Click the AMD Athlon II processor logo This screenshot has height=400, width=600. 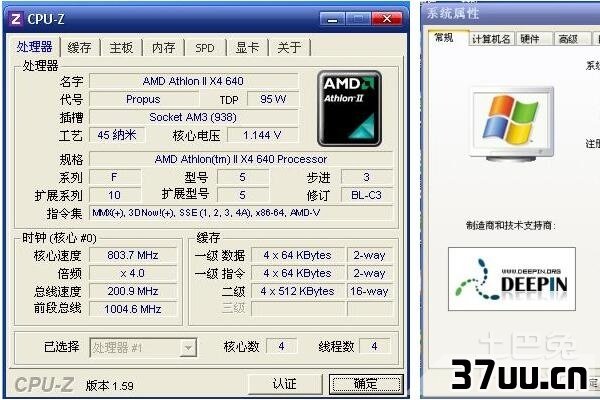(x=349, y=109)
